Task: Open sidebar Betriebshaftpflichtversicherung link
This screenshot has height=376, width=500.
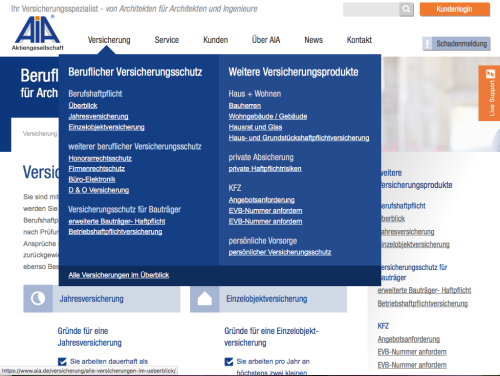Action: (x=423, y=304)
